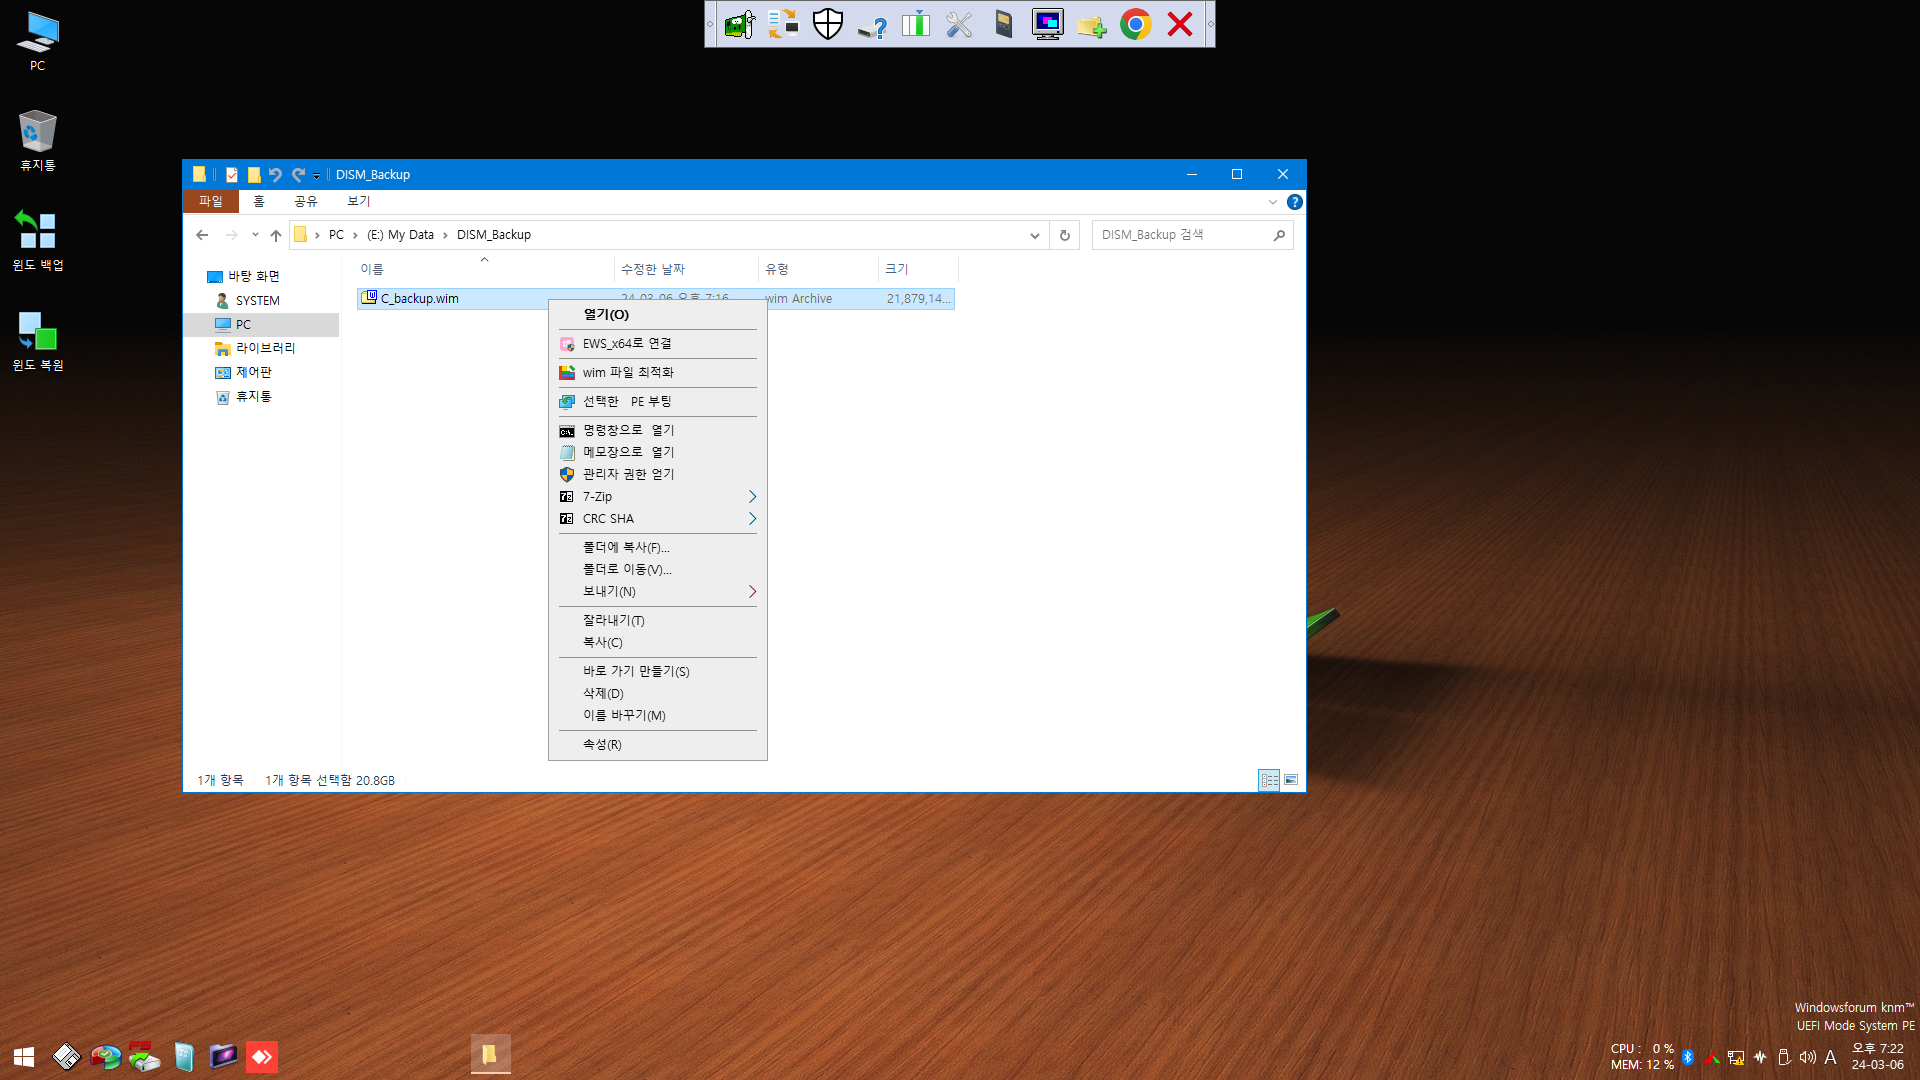Image resolution: width=1920 pixels, height=1080 pixels.
Task: Open the network card tool in top dock
Action: coord(740,24)
